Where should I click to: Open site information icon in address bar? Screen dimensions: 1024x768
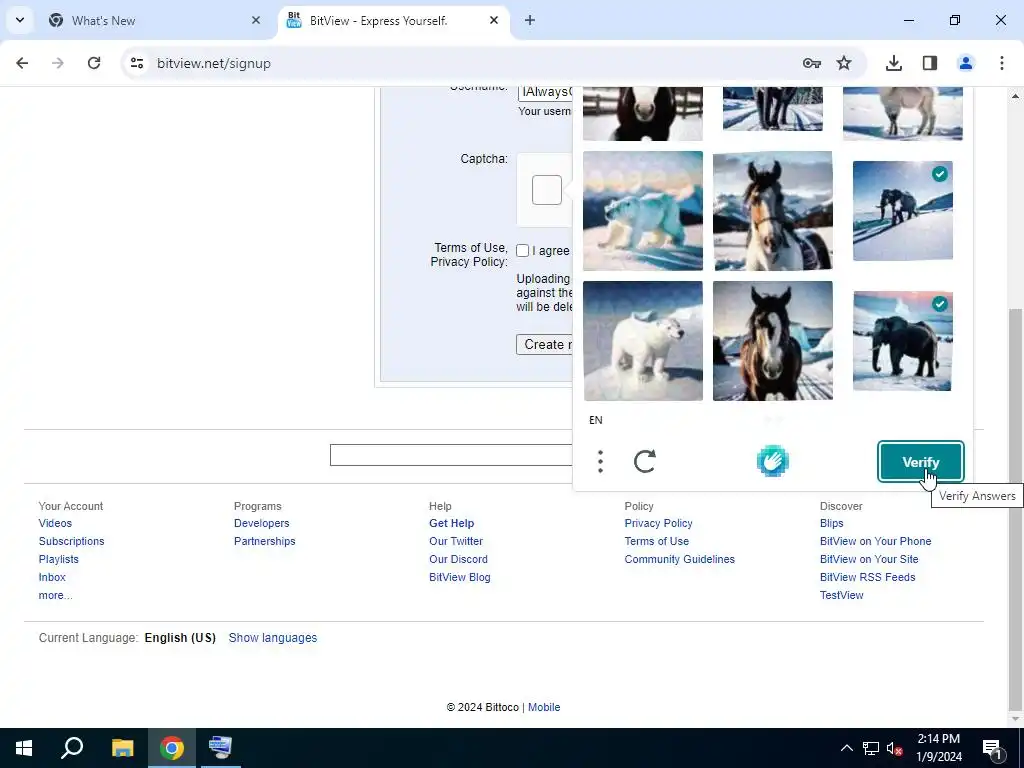(x=137, y=63)
